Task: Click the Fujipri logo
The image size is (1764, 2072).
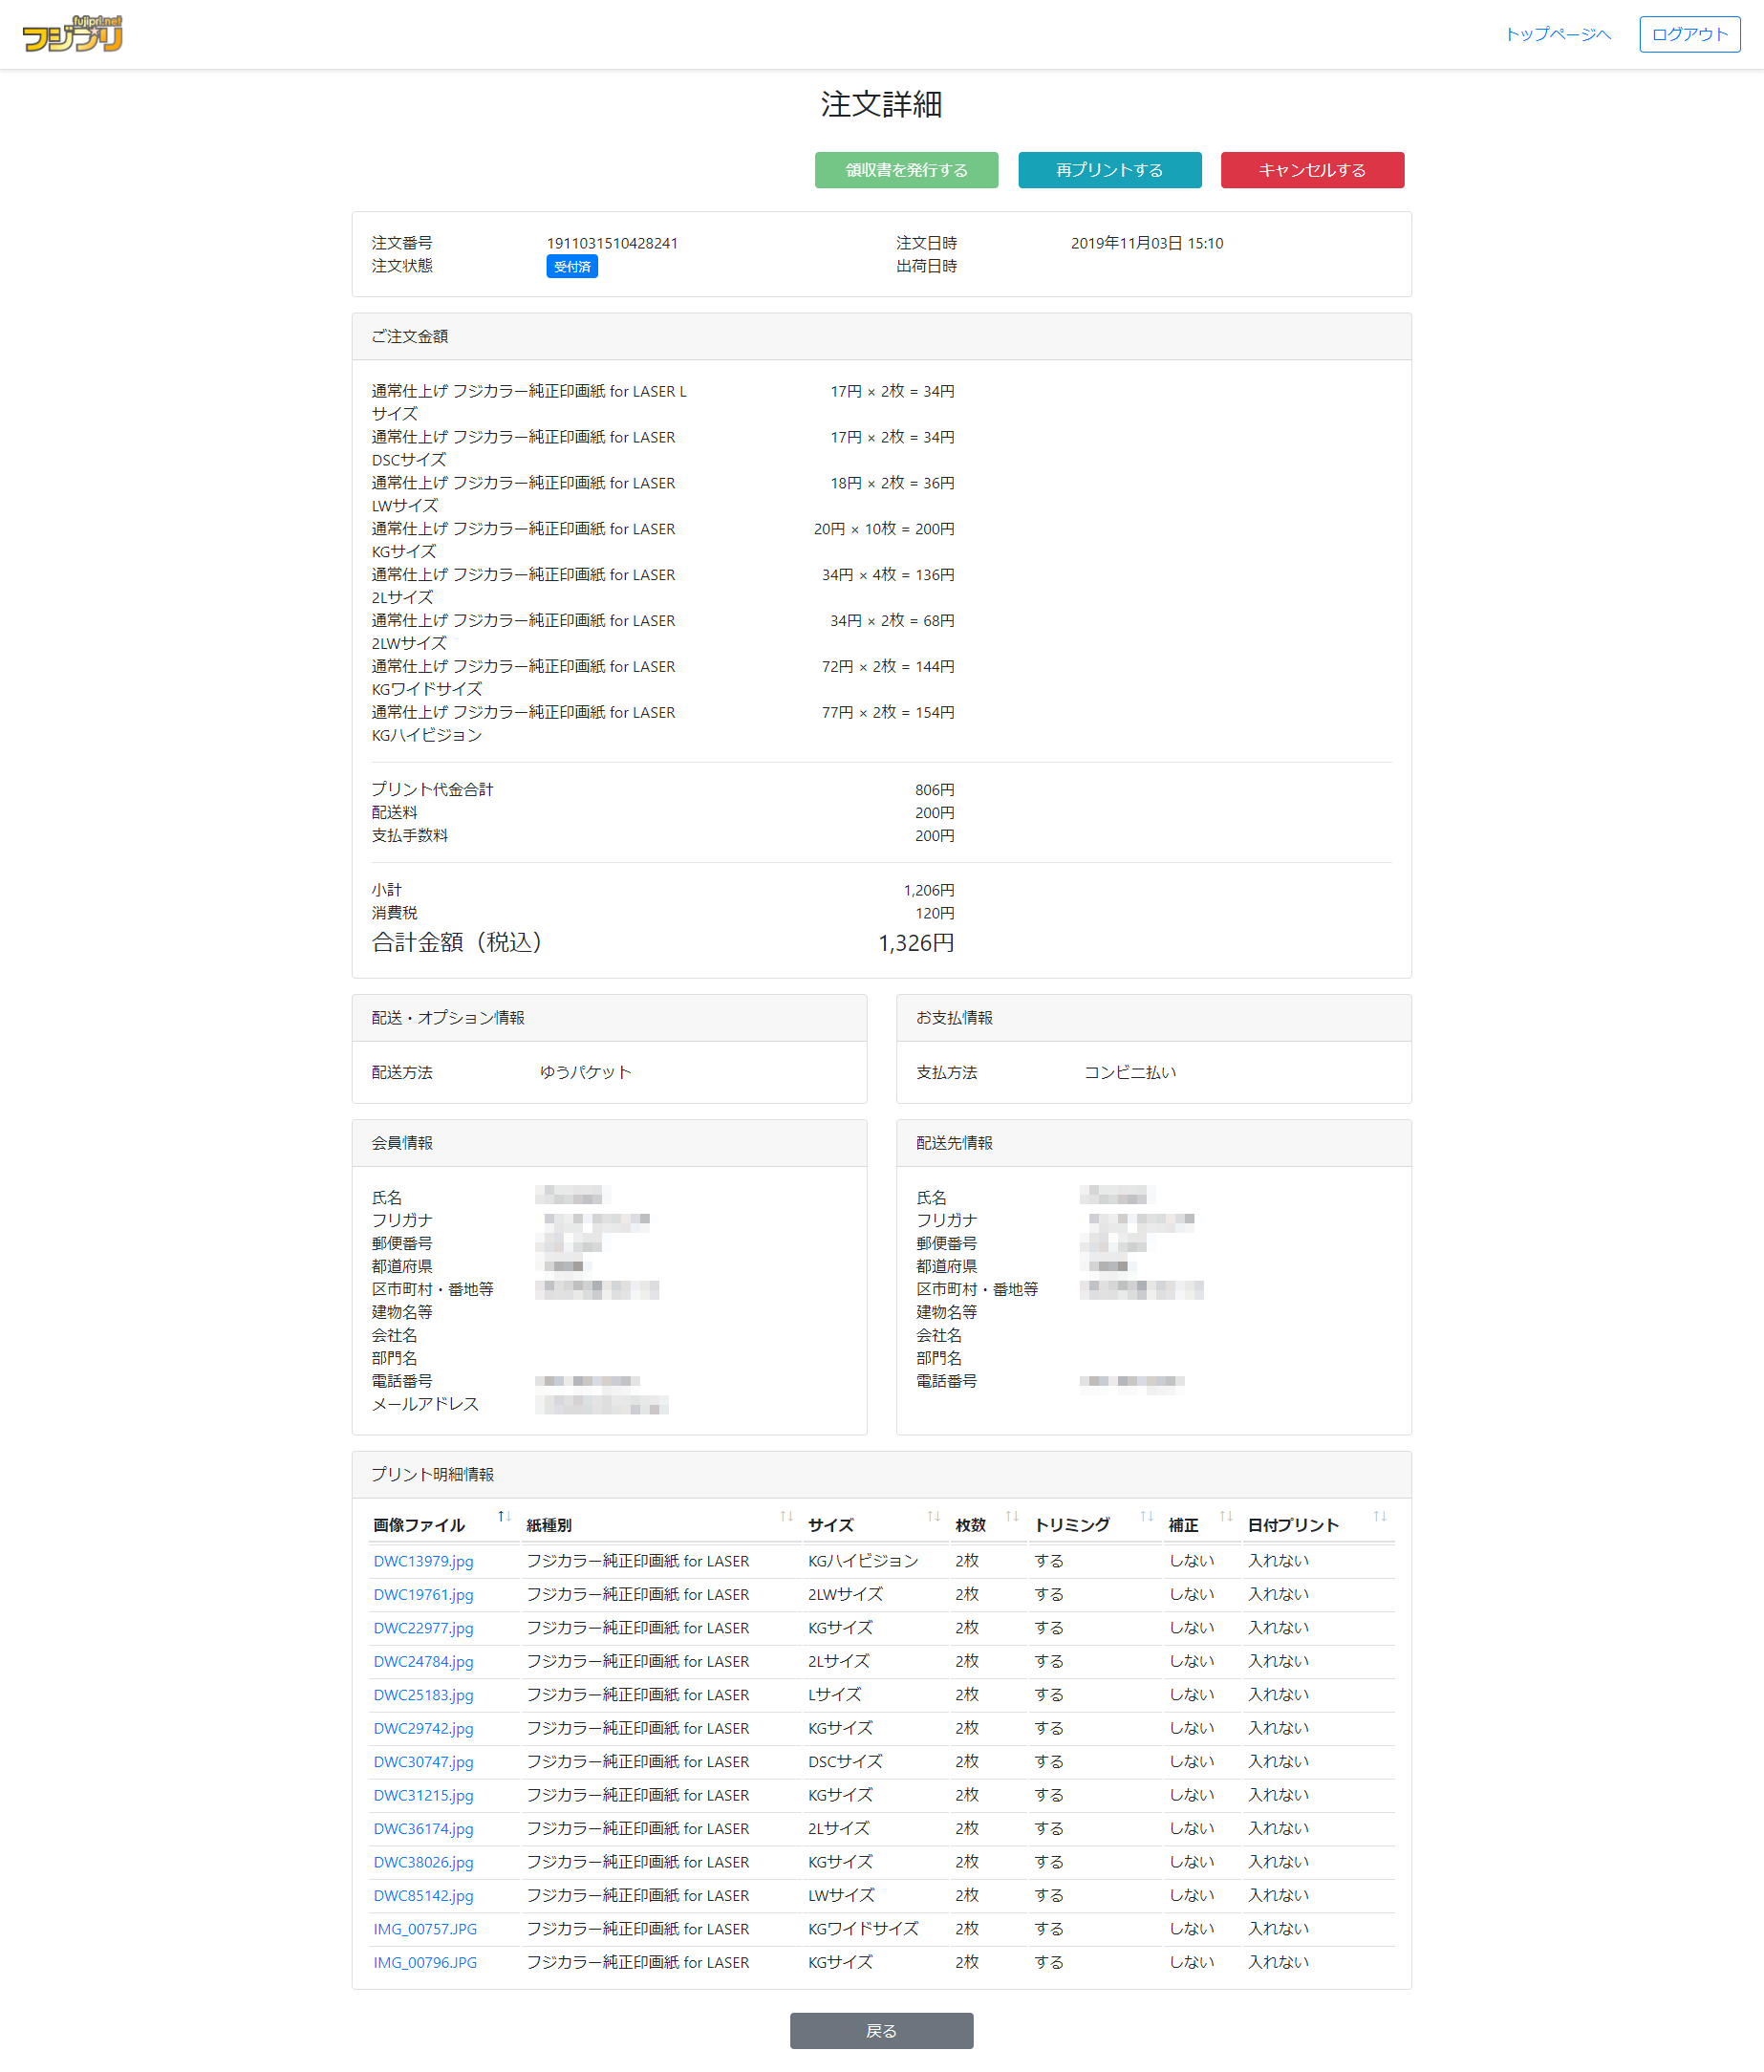Action: coord(72,34)
